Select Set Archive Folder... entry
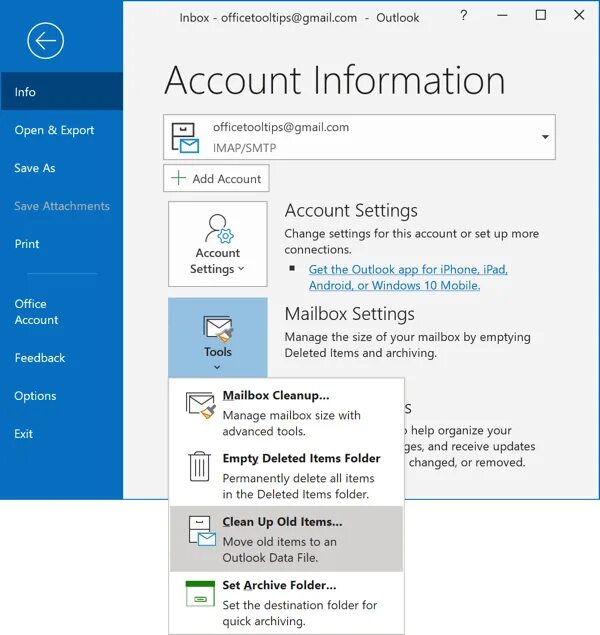 [286, 603]
